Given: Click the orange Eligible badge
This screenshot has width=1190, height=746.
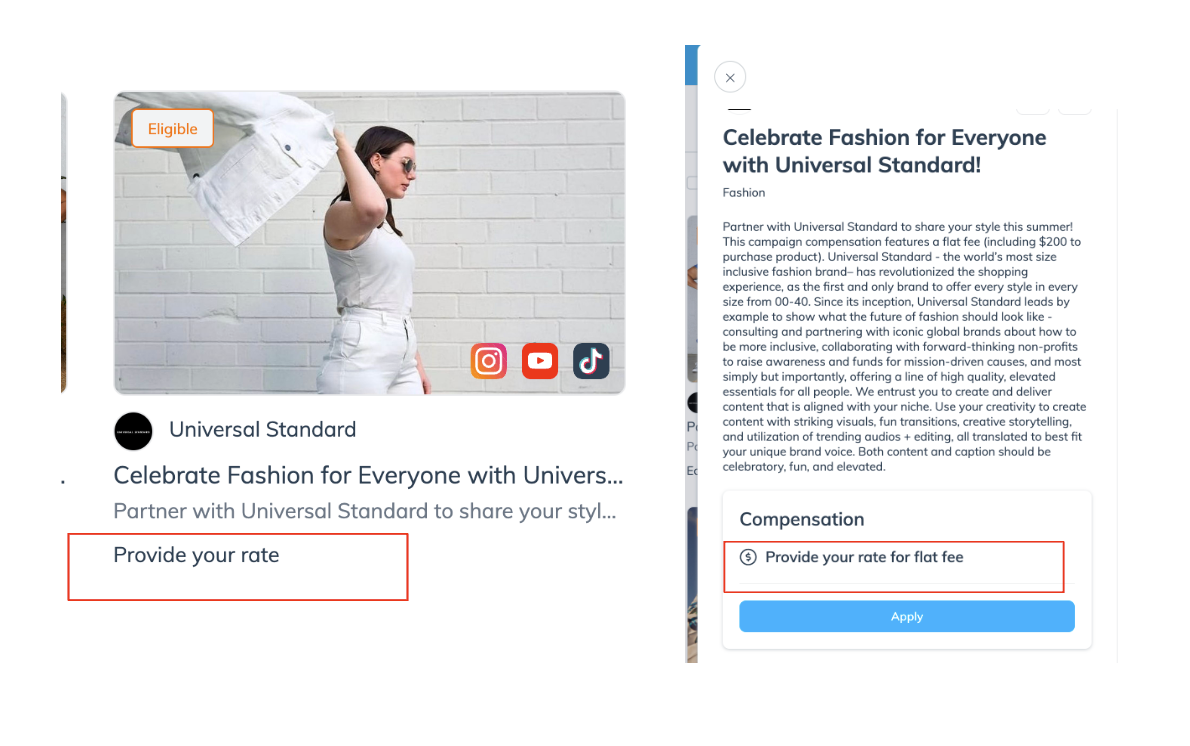Looking at the screenshot, I should tap(172, 128).
